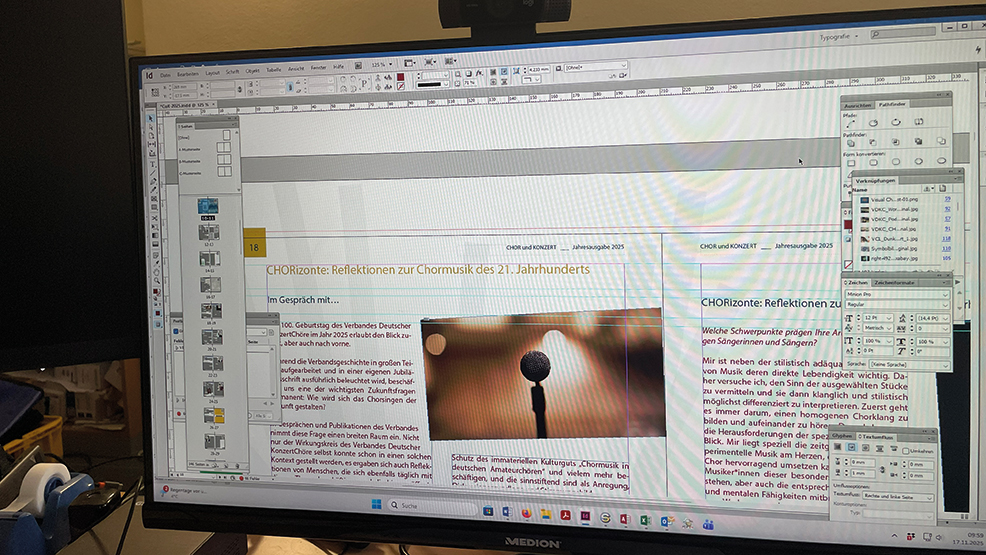This screenshot has height=555, width=986.
Task: Click page link number 118 in Verknüpfungen
Action: [946, 239]
